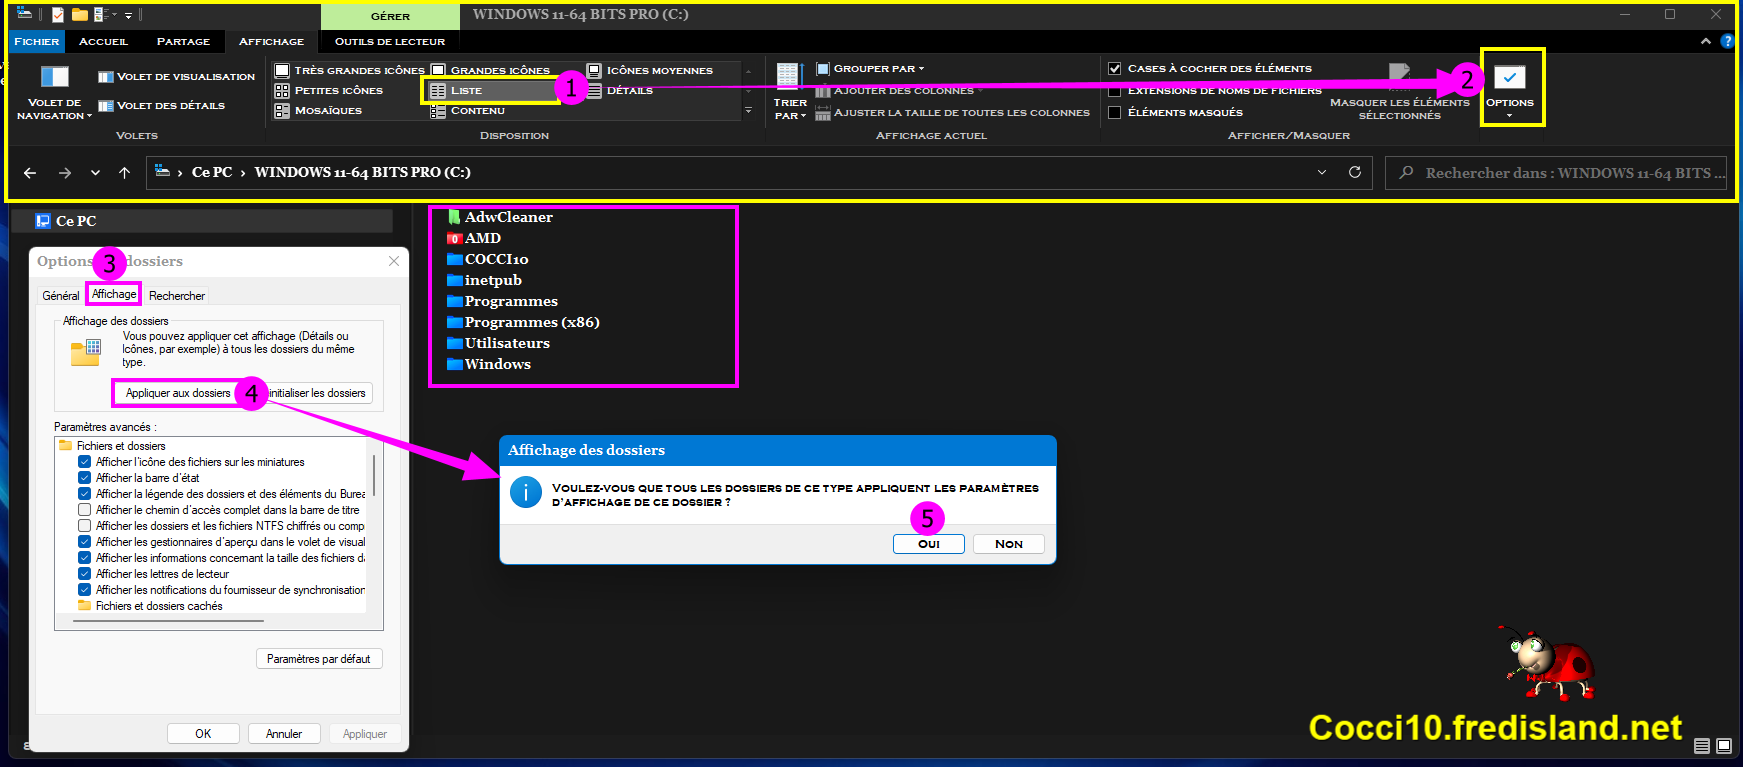The height and width of the screenshot is (767, 1743).
Task: Expand the layout gallery more arrow
Action: pos(748,111)
